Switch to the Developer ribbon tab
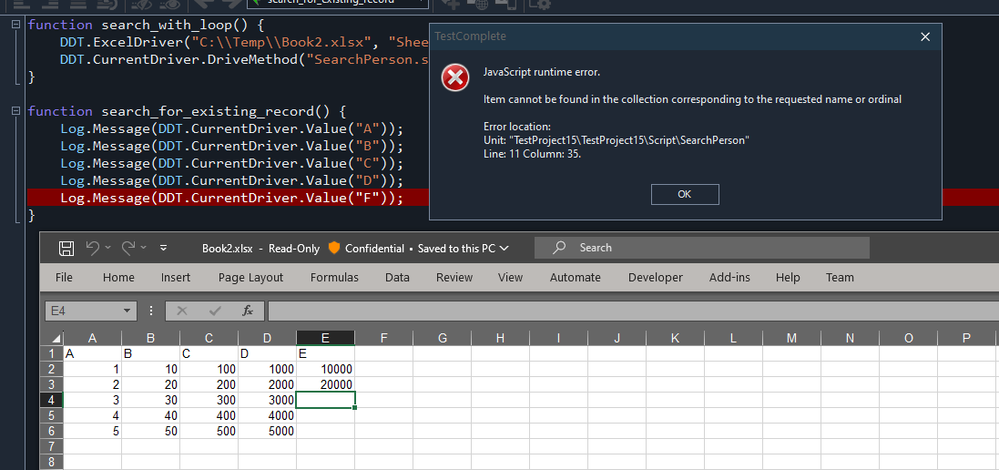The width and height of the screenshot is (999, 470). tap(655, 277)
